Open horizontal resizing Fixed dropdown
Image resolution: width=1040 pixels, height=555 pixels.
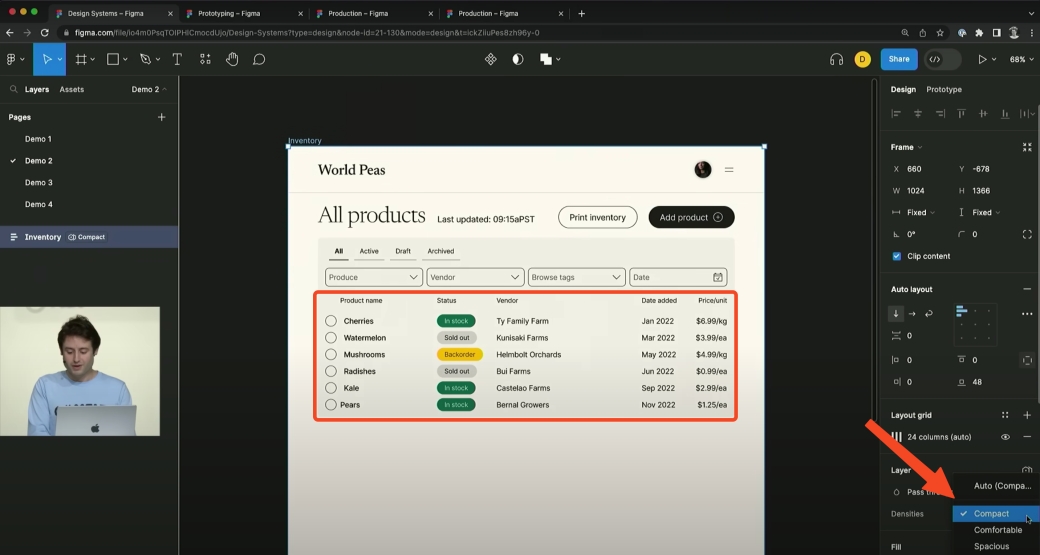tap(921, 213)
